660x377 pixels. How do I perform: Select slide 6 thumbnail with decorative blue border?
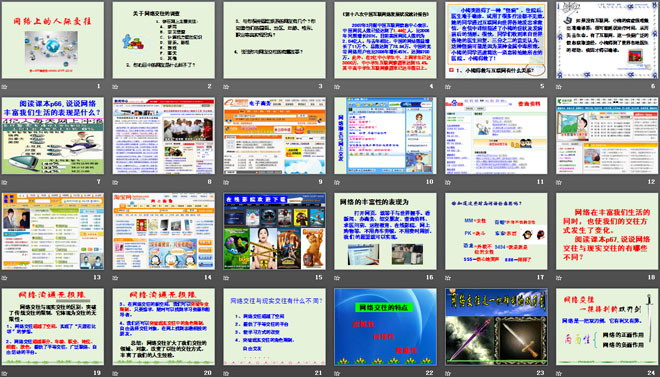(607, 40)
